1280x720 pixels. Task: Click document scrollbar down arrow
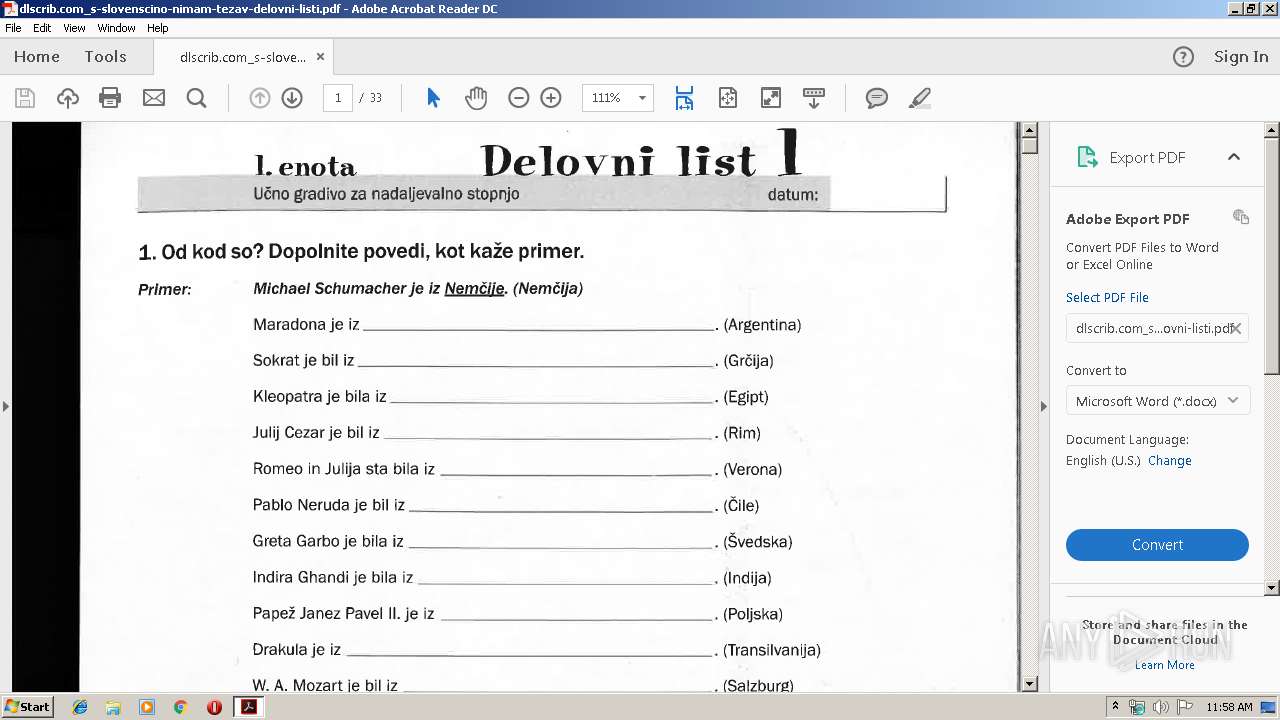pos(1029,684)
